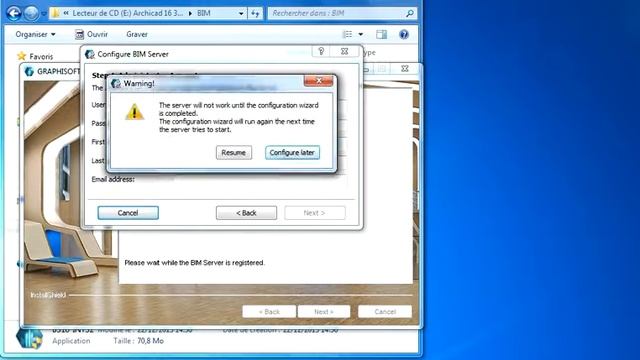The width and height of the screenshot is (640, 360).
Task: Open Explorer help blue question icon
Action: 404,34
